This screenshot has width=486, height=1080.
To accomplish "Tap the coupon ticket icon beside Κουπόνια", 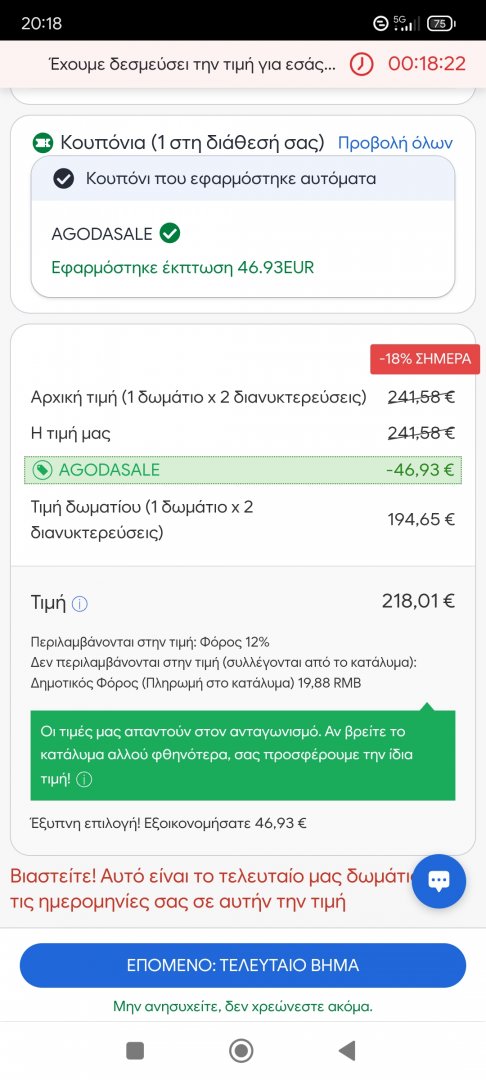I will pyautogui.click(x=43, y=143).
